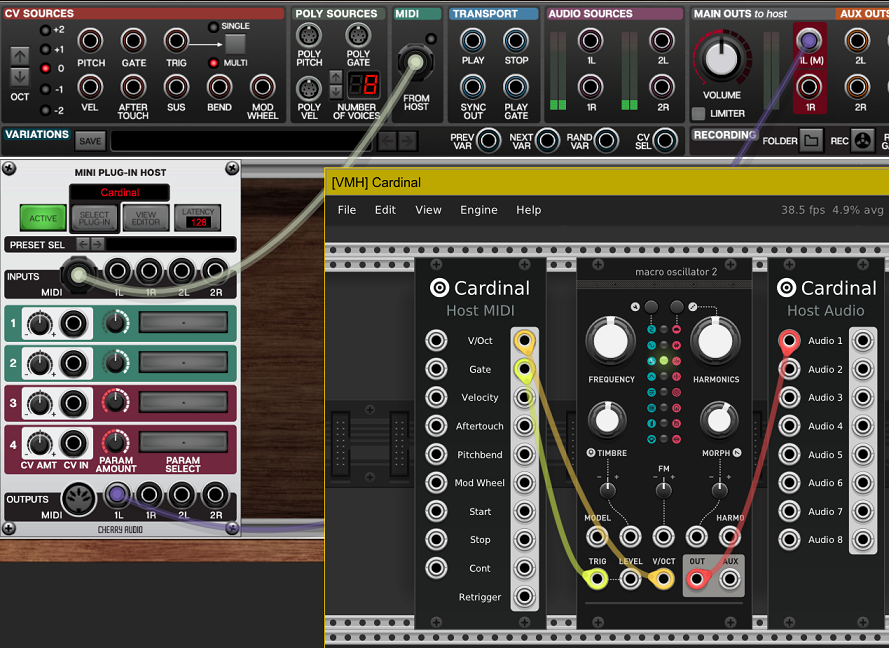
Task: Click the SUS CV output jack
Action: pyautogui.click(x=176, y=87)
